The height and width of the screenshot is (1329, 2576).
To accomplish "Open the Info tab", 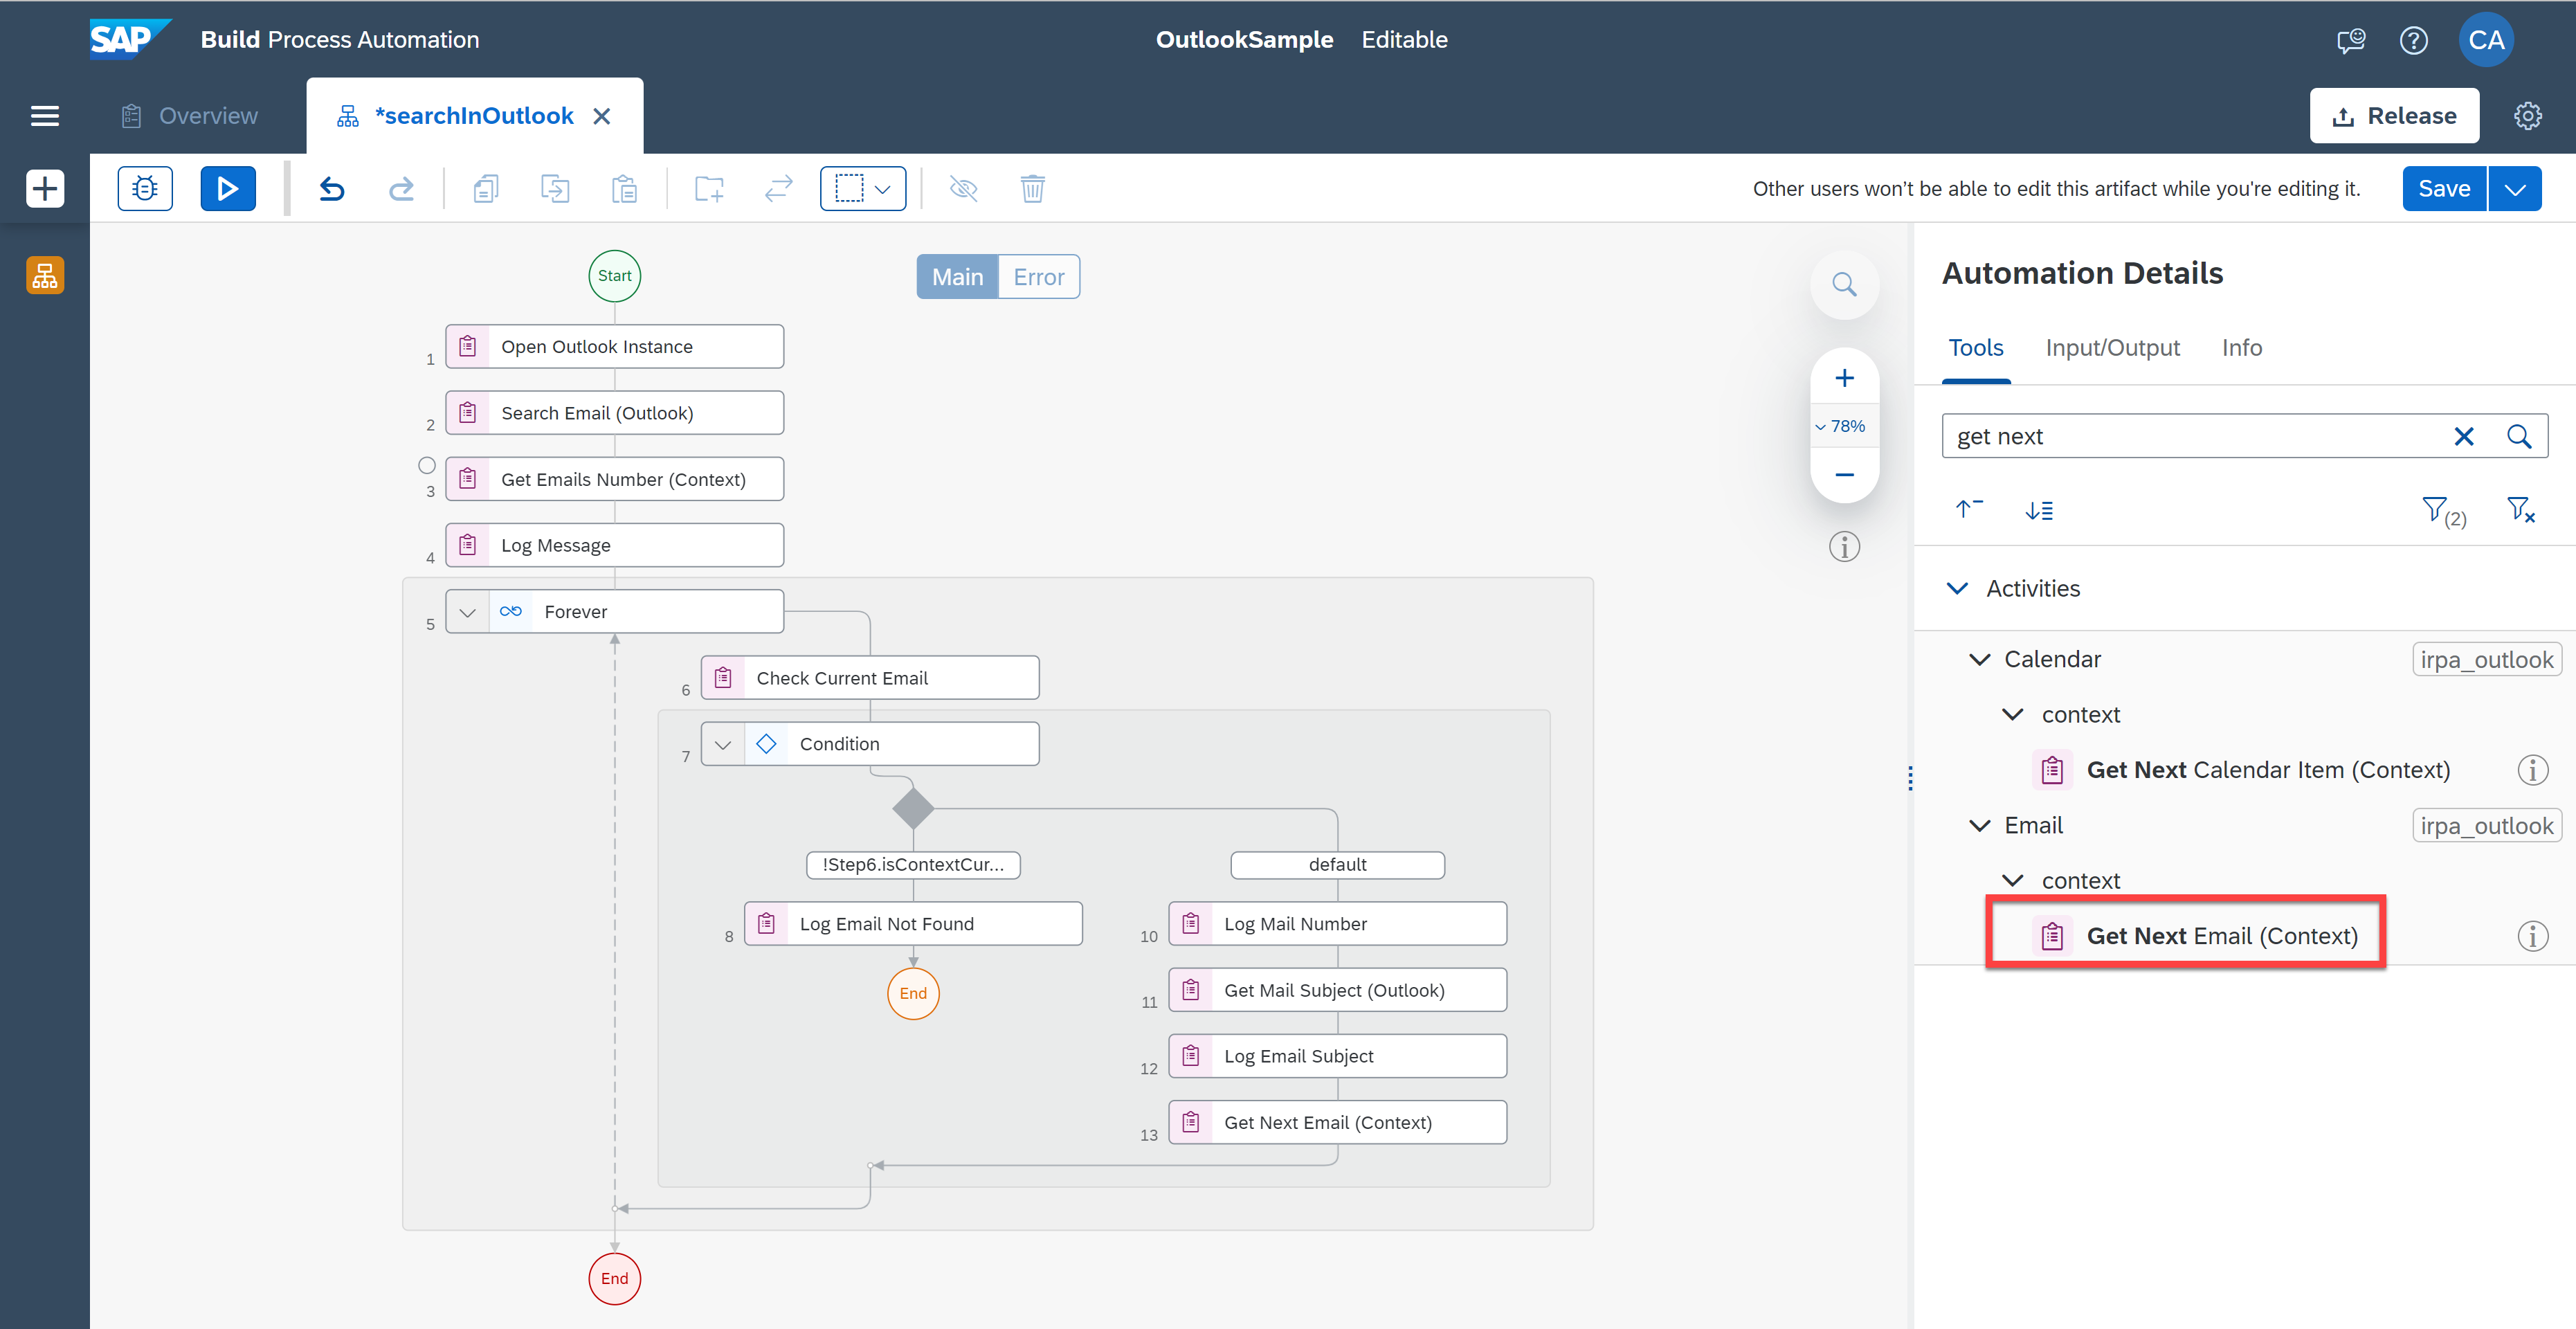I will point(2242,348).
